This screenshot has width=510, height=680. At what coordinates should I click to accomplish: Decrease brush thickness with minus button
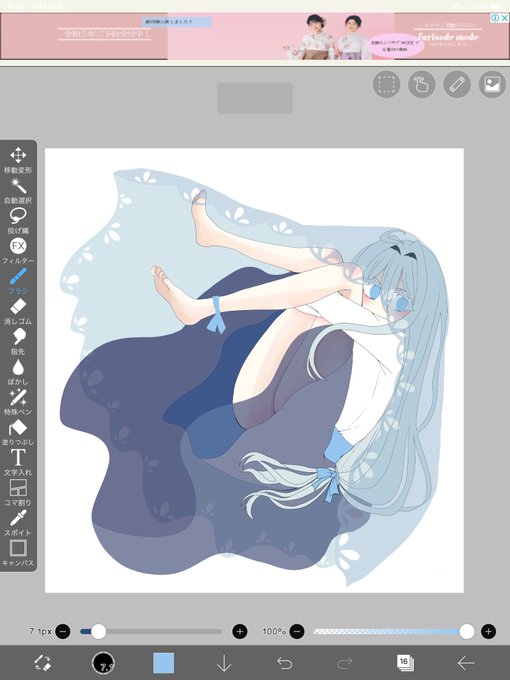point(63,631)
